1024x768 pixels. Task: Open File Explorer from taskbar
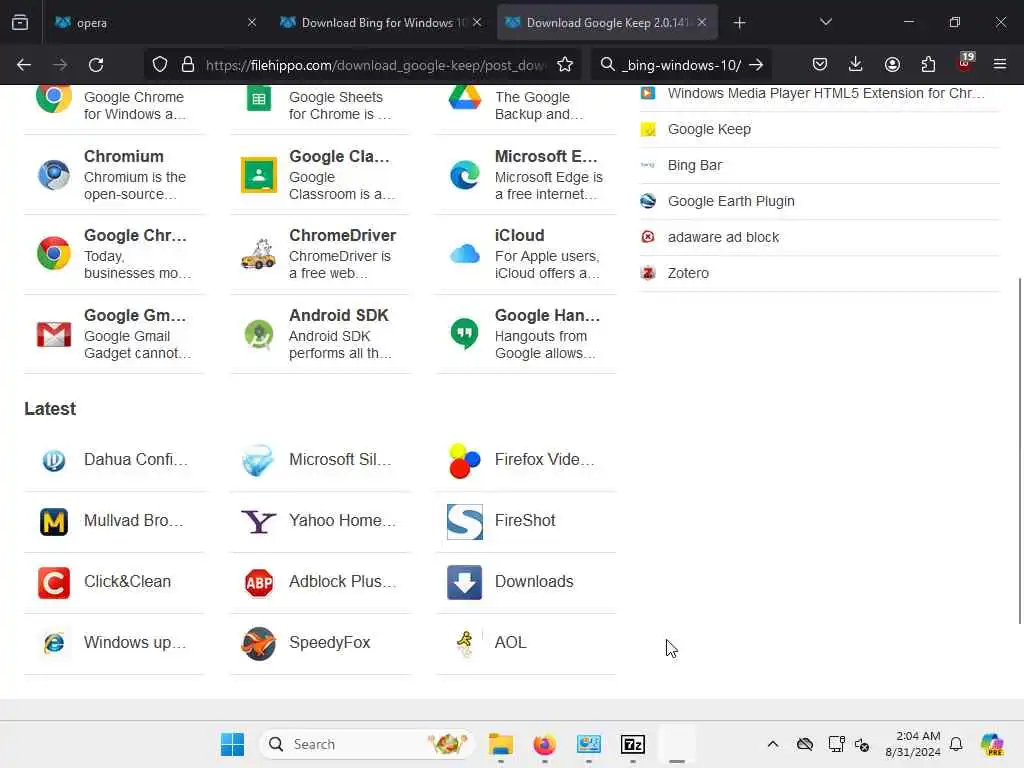coord(500,744)
